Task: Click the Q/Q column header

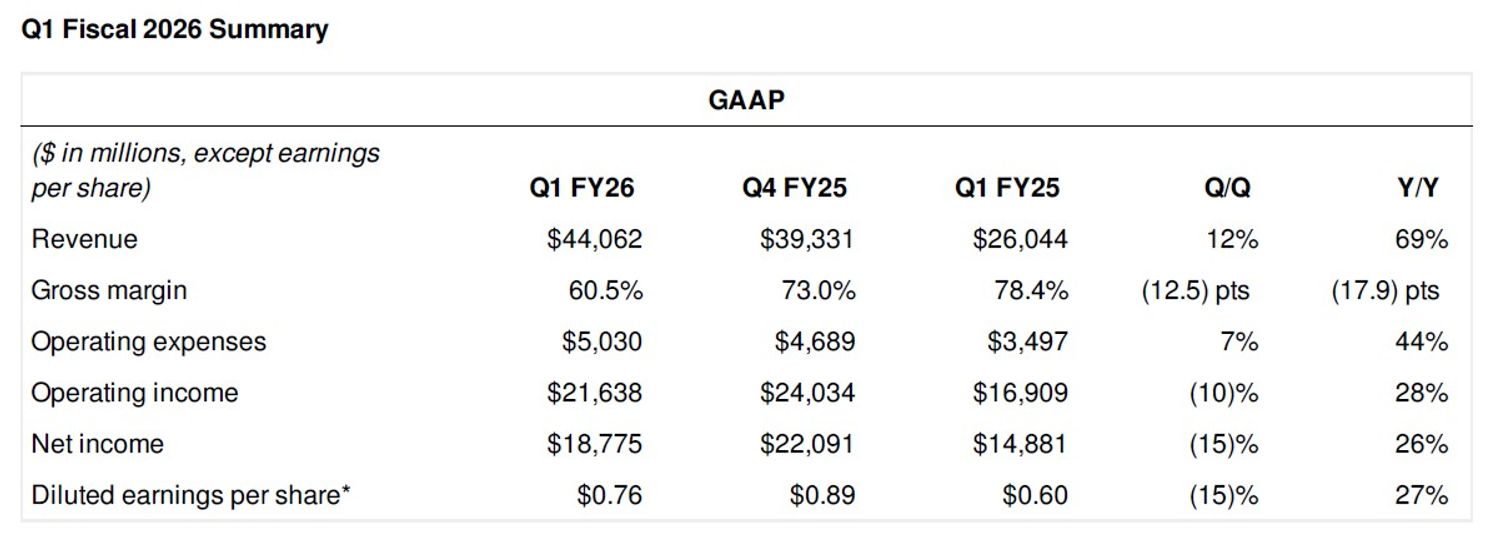Action: pos(1227,188)
